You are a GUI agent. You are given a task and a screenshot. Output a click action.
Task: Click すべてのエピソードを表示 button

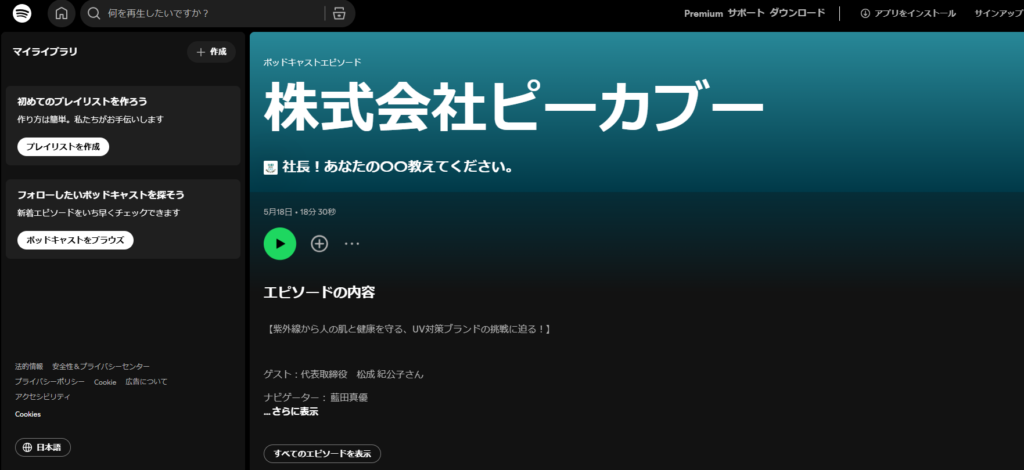[323, 454]
